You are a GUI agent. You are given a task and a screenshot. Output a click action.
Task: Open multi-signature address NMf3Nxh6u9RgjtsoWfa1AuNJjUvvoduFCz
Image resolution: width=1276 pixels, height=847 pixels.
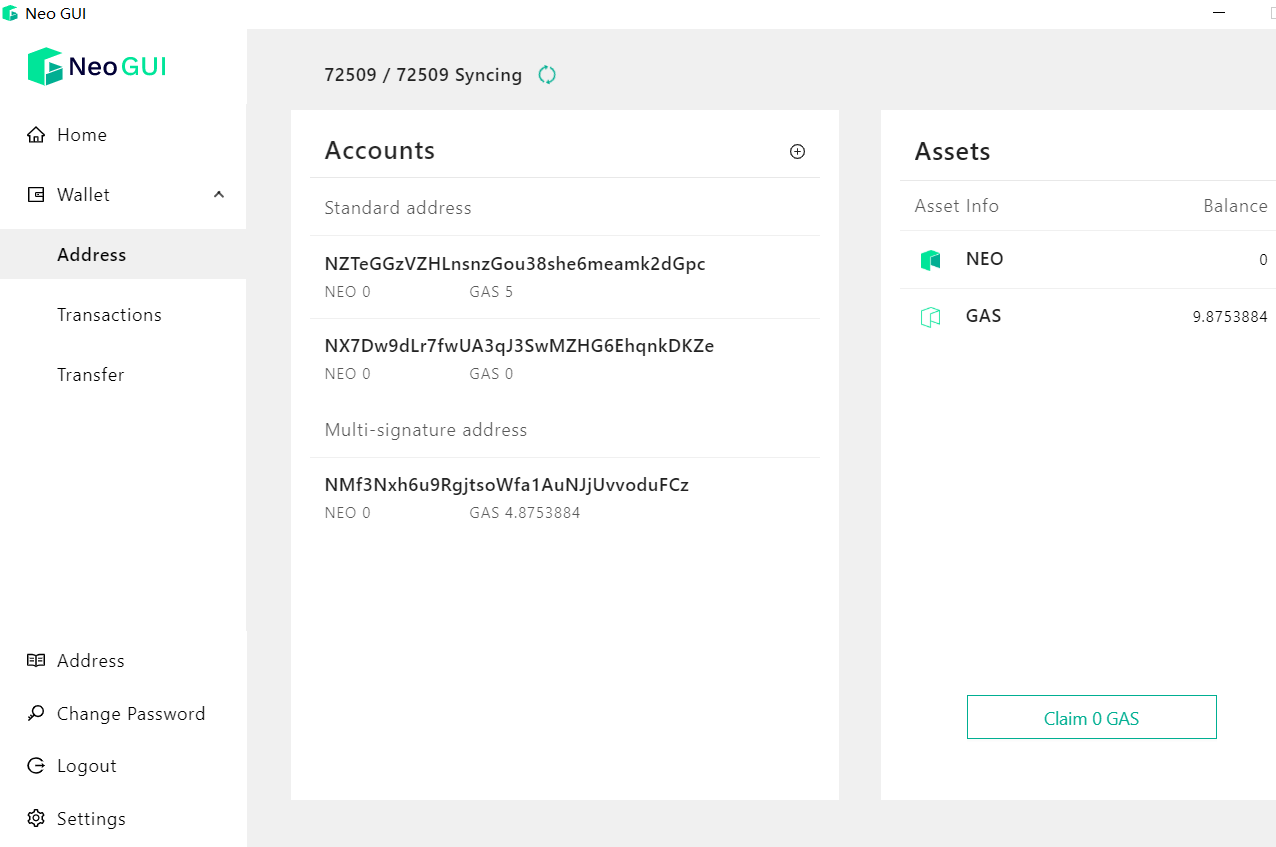click(x=565, y=498)
